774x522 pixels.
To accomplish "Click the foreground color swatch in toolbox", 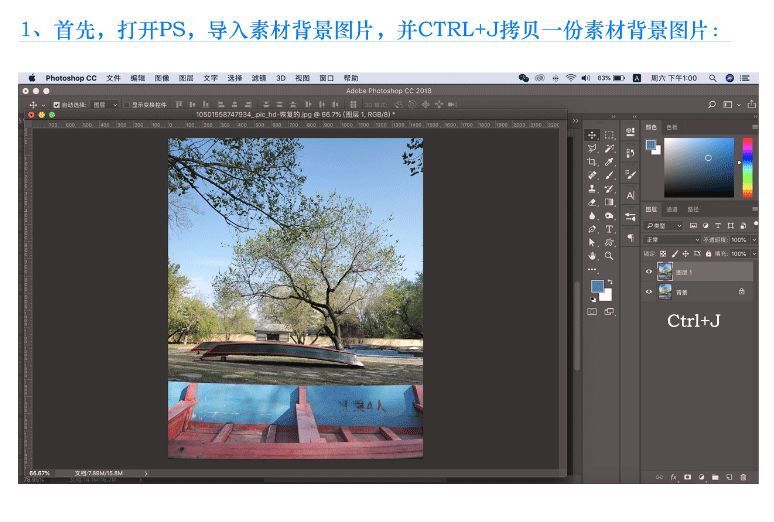I will 597,285.
